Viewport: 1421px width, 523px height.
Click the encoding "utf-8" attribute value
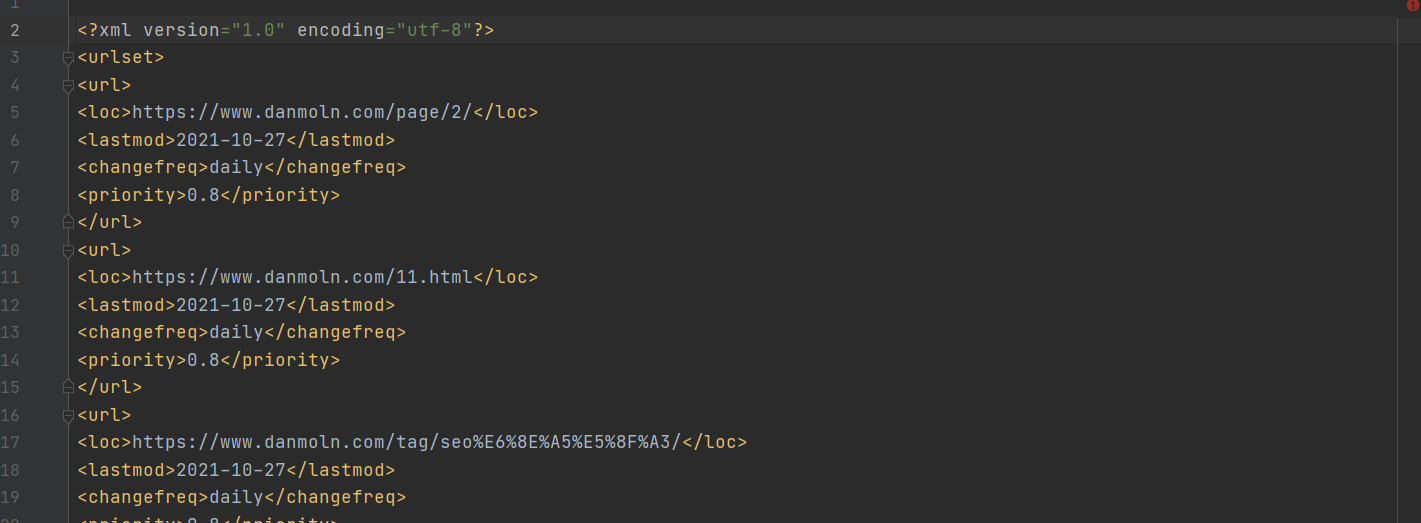pos(435,30)
